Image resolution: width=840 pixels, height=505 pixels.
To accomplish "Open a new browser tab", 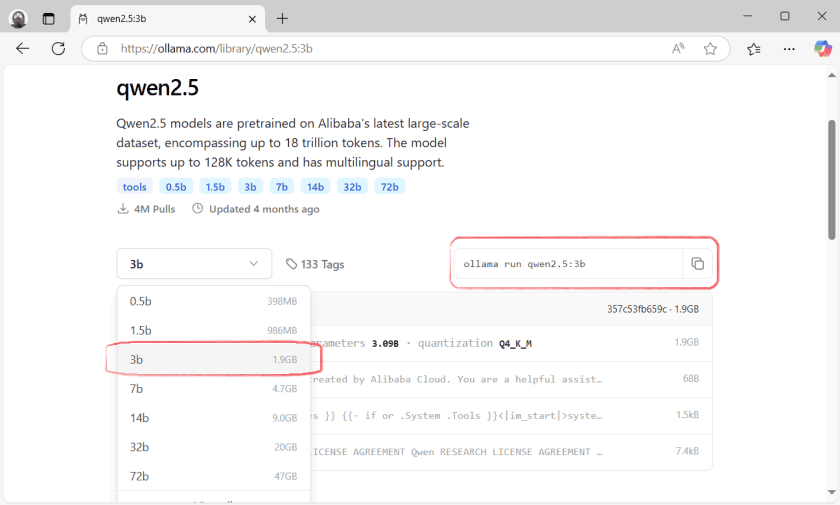I will tap(282, 18).
